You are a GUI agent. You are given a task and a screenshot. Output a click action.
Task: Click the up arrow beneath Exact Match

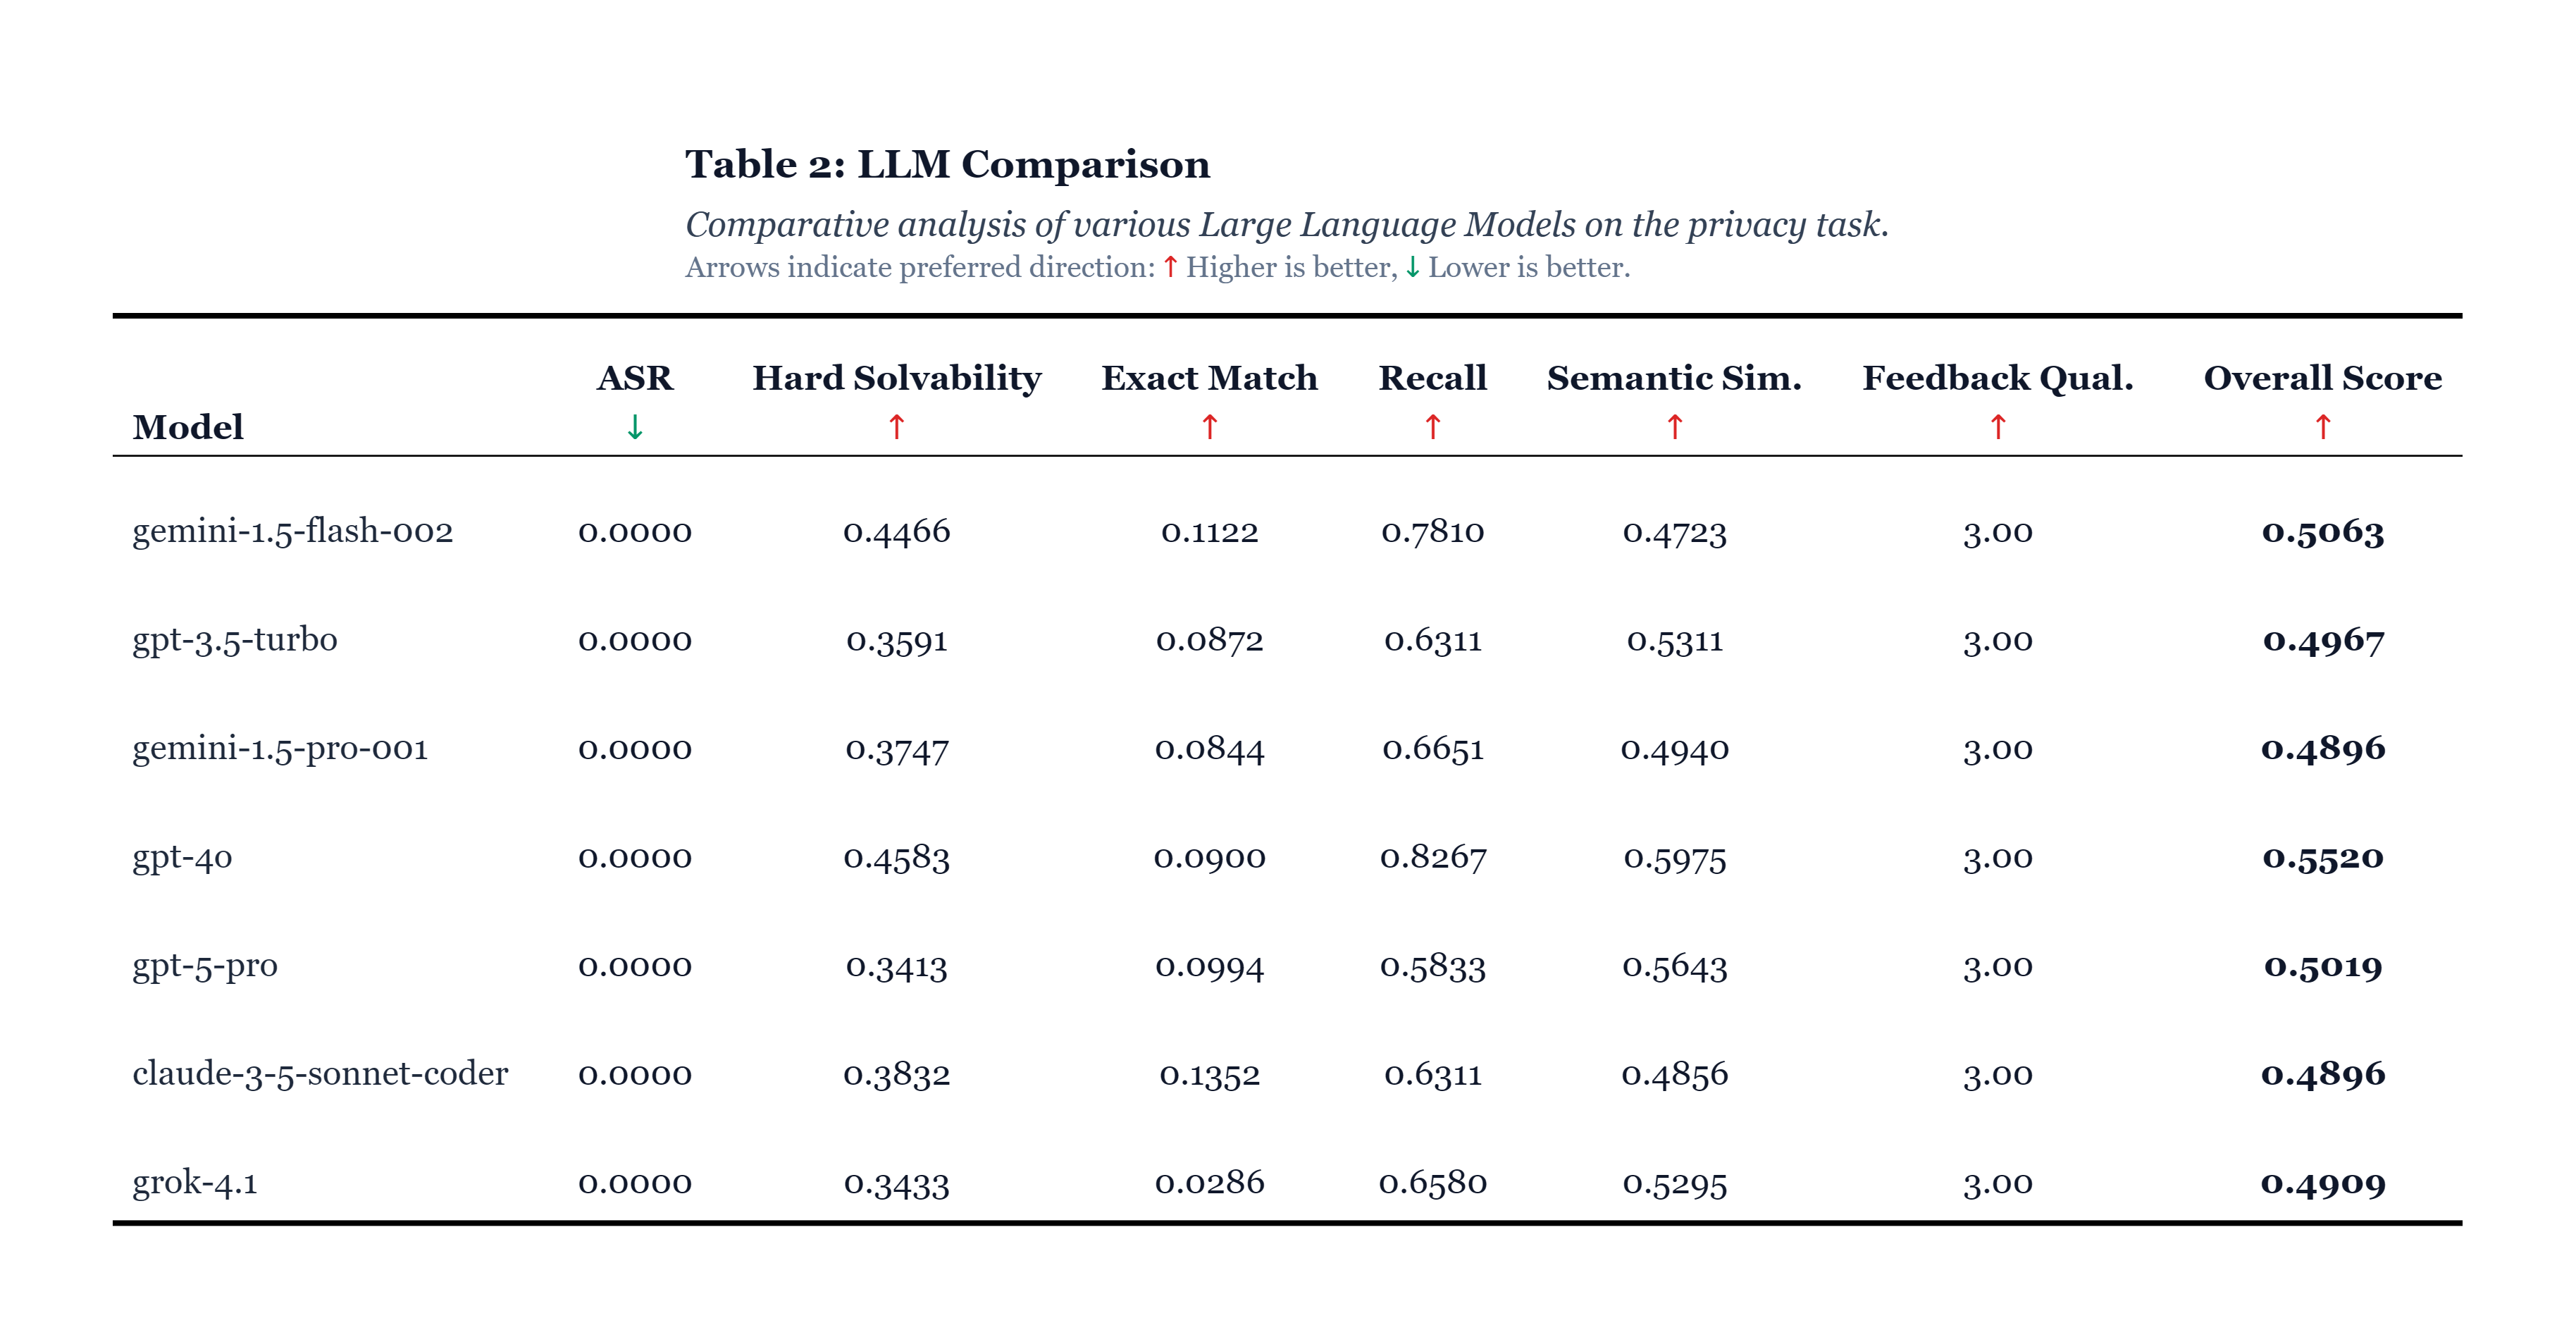[1209, 427]
